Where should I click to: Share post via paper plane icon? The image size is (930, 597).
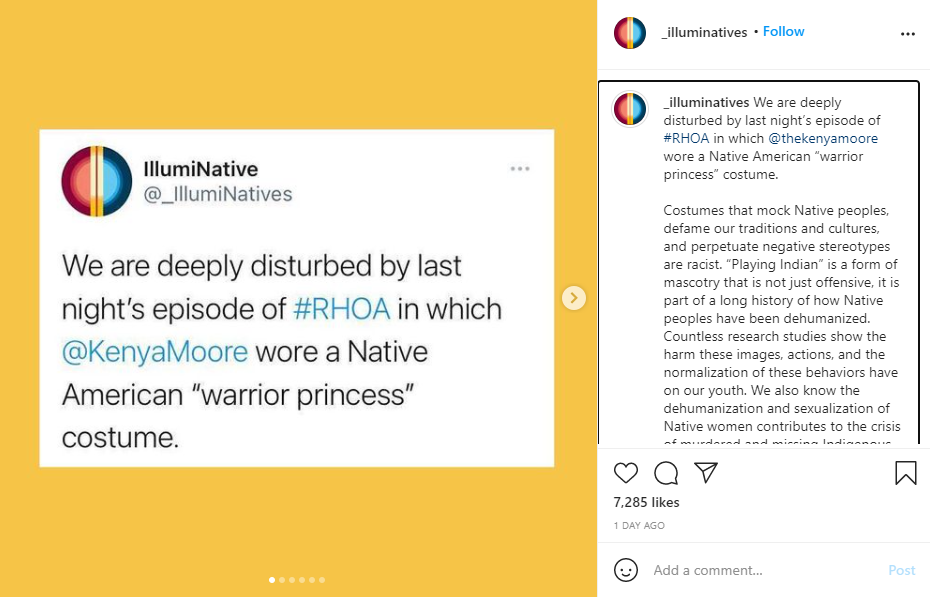tap(706, 473)
